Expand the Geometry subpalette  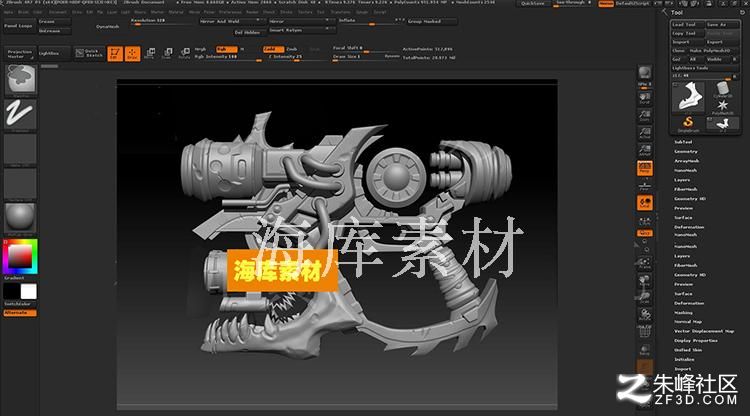click(685, 152)
